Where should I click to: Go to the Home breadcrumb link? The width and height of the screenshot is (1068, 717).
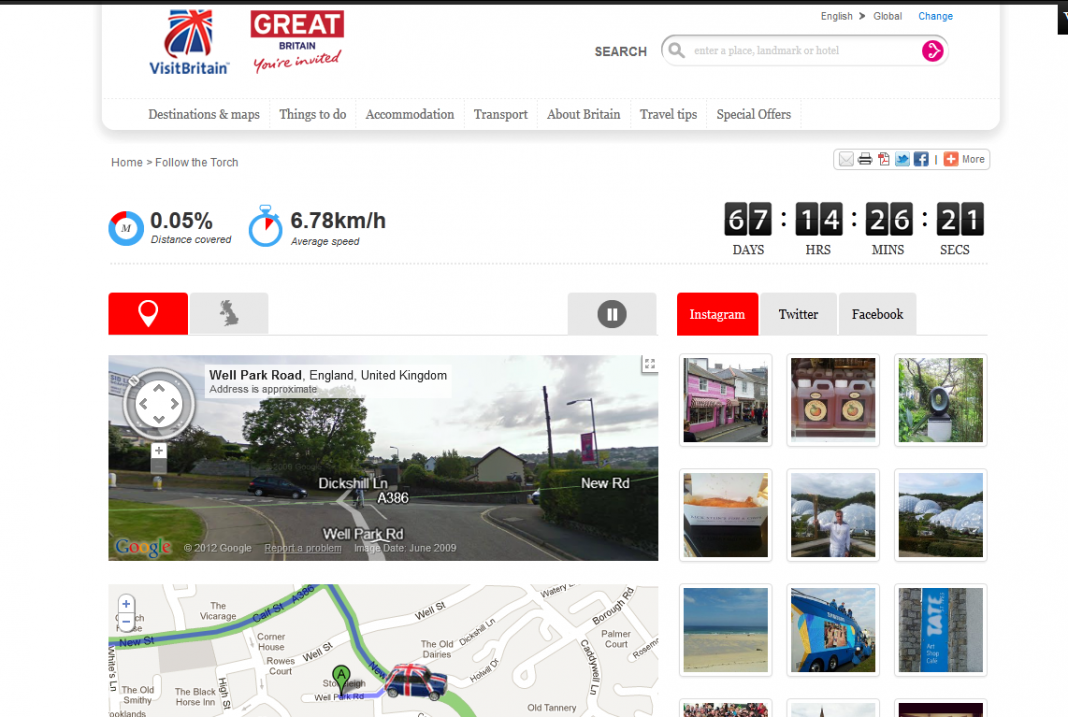pos(126,162)
